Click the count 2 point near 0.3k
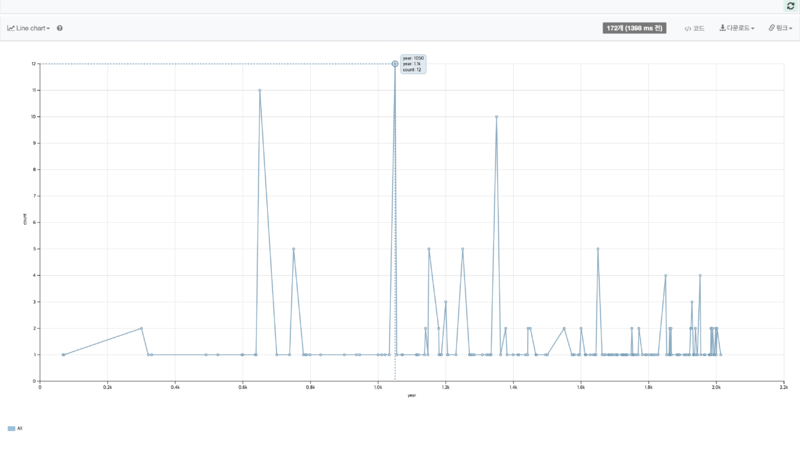 [141, 328]
